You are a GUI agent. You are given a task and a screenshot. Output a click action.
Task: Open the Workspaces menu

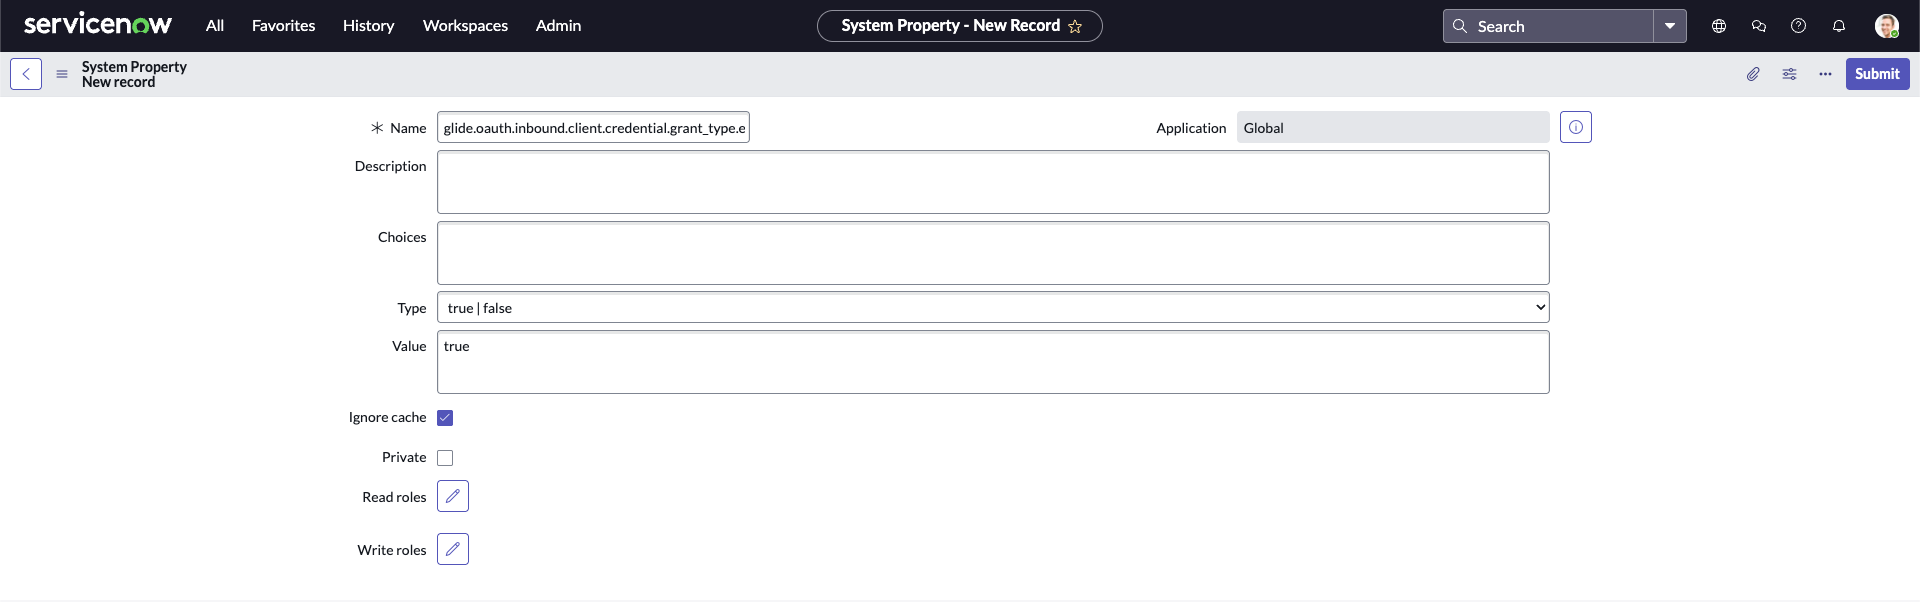465,26
